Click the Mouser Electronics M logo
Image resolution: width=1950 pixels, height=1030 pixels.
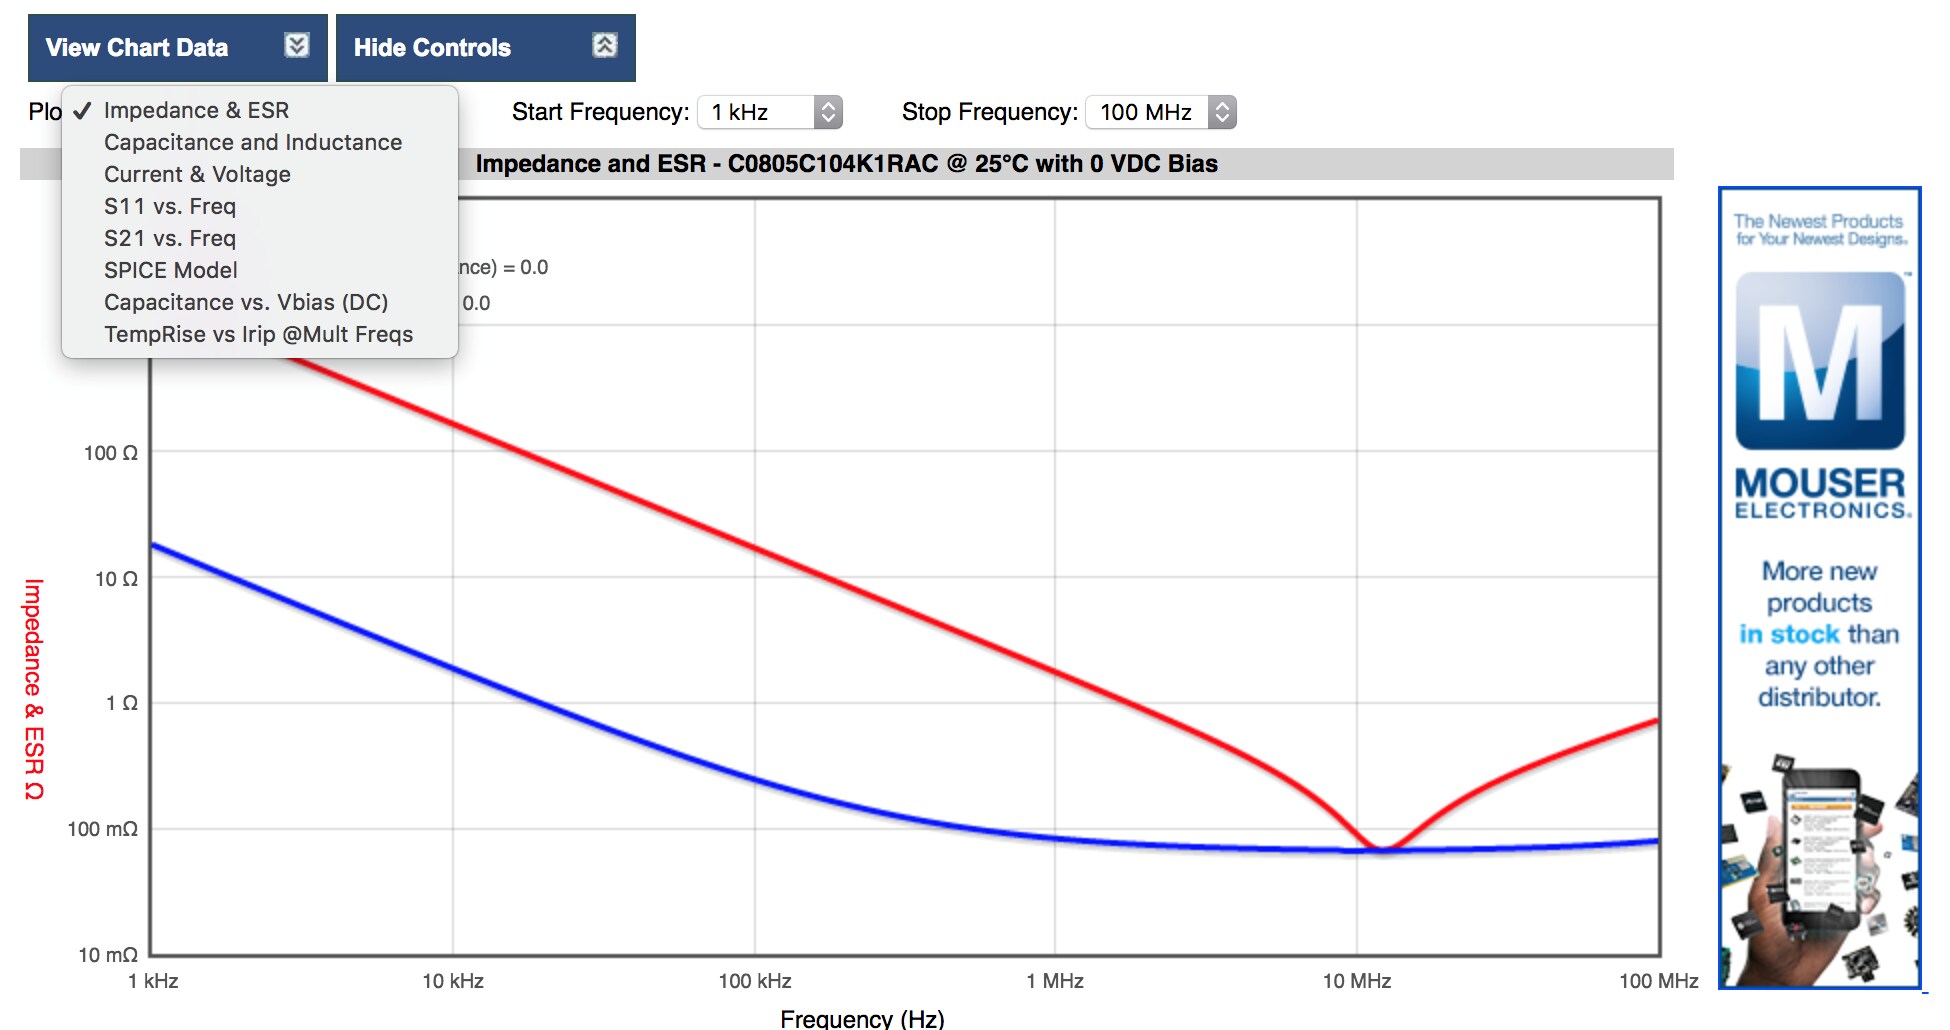[1819, 362]
